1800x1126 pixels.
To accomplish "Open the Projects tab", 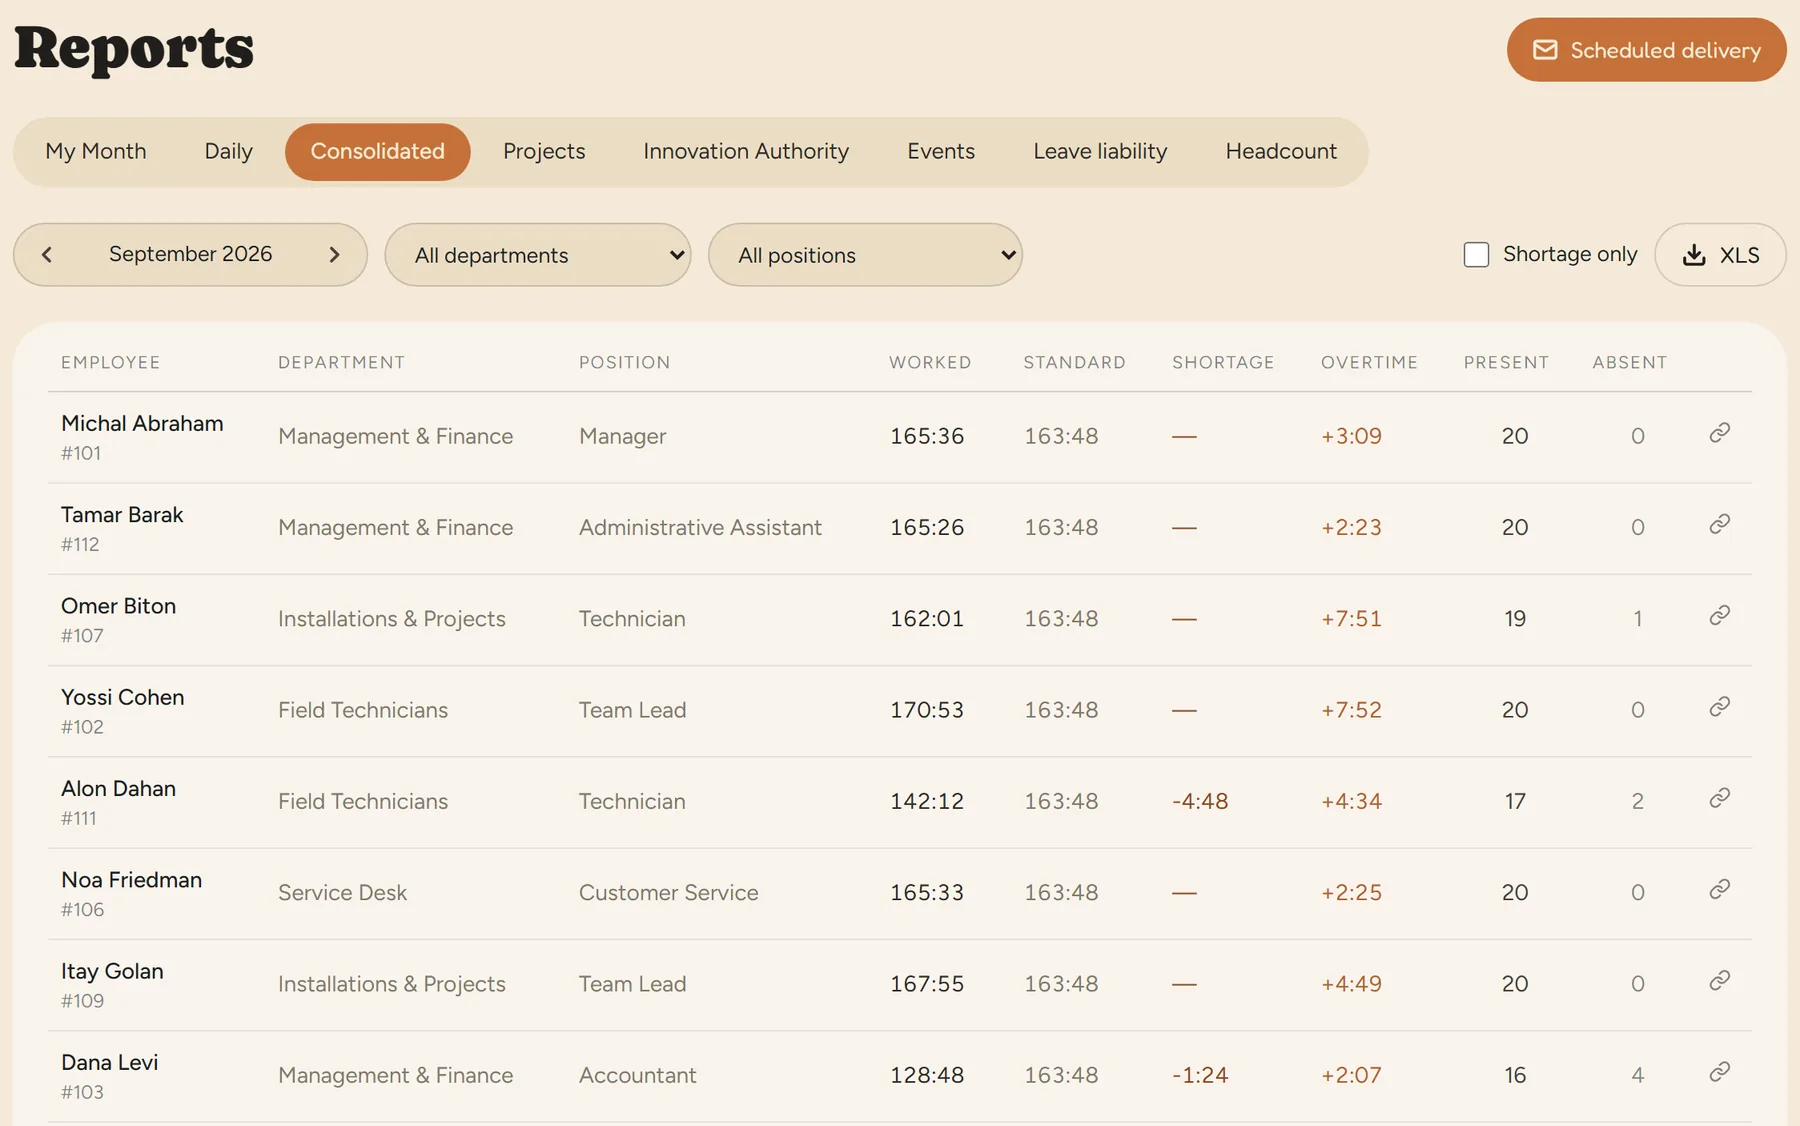I will 544,152.
